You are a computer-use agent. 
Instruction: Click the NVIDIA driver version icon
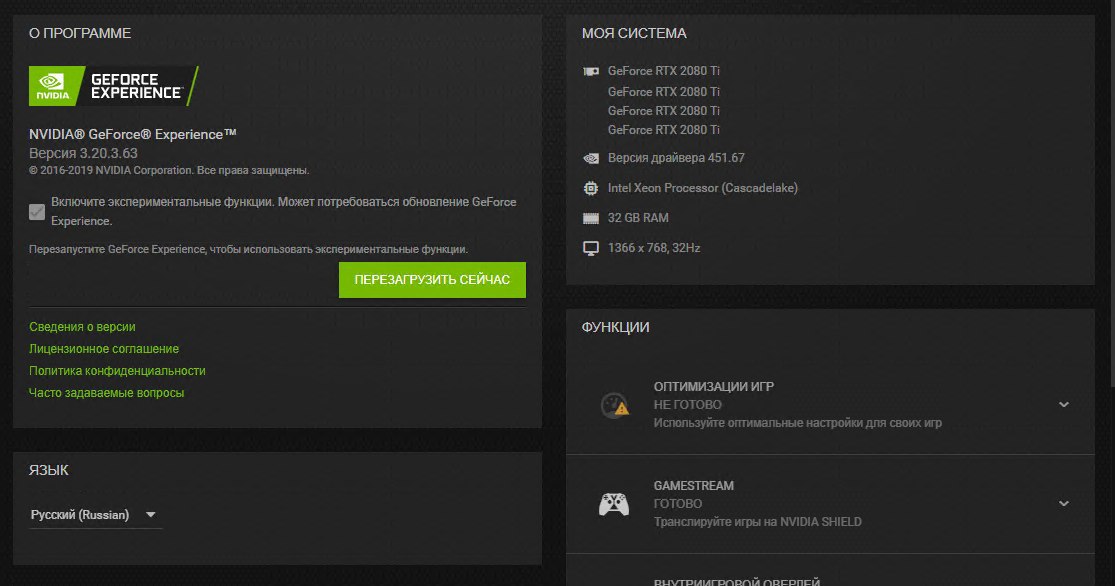pyautogui.click(x=591, y=158)
